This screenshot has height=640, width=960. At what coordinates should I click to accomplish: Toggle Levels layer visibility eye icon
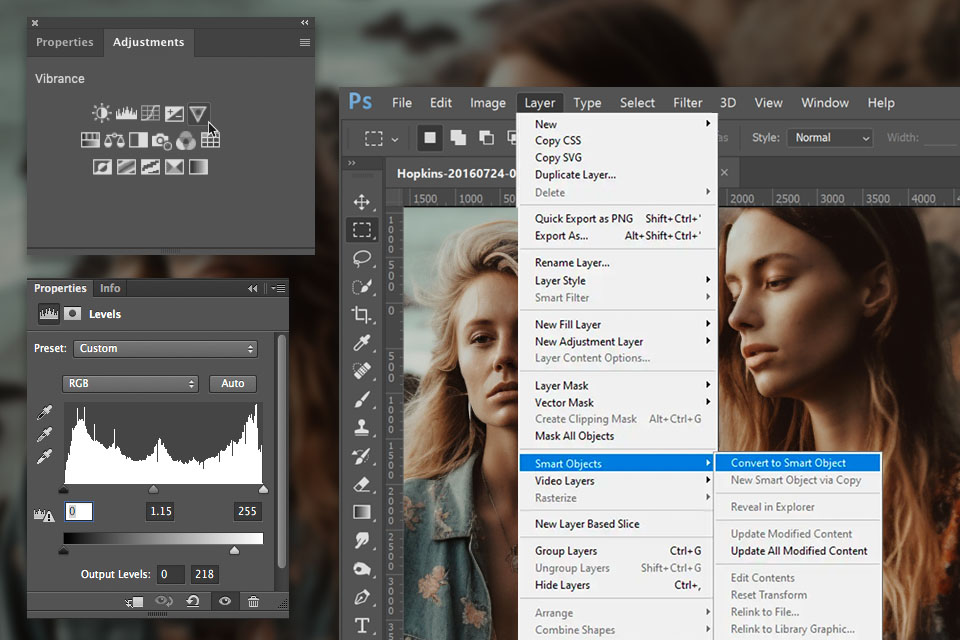[x=225, y=601]
